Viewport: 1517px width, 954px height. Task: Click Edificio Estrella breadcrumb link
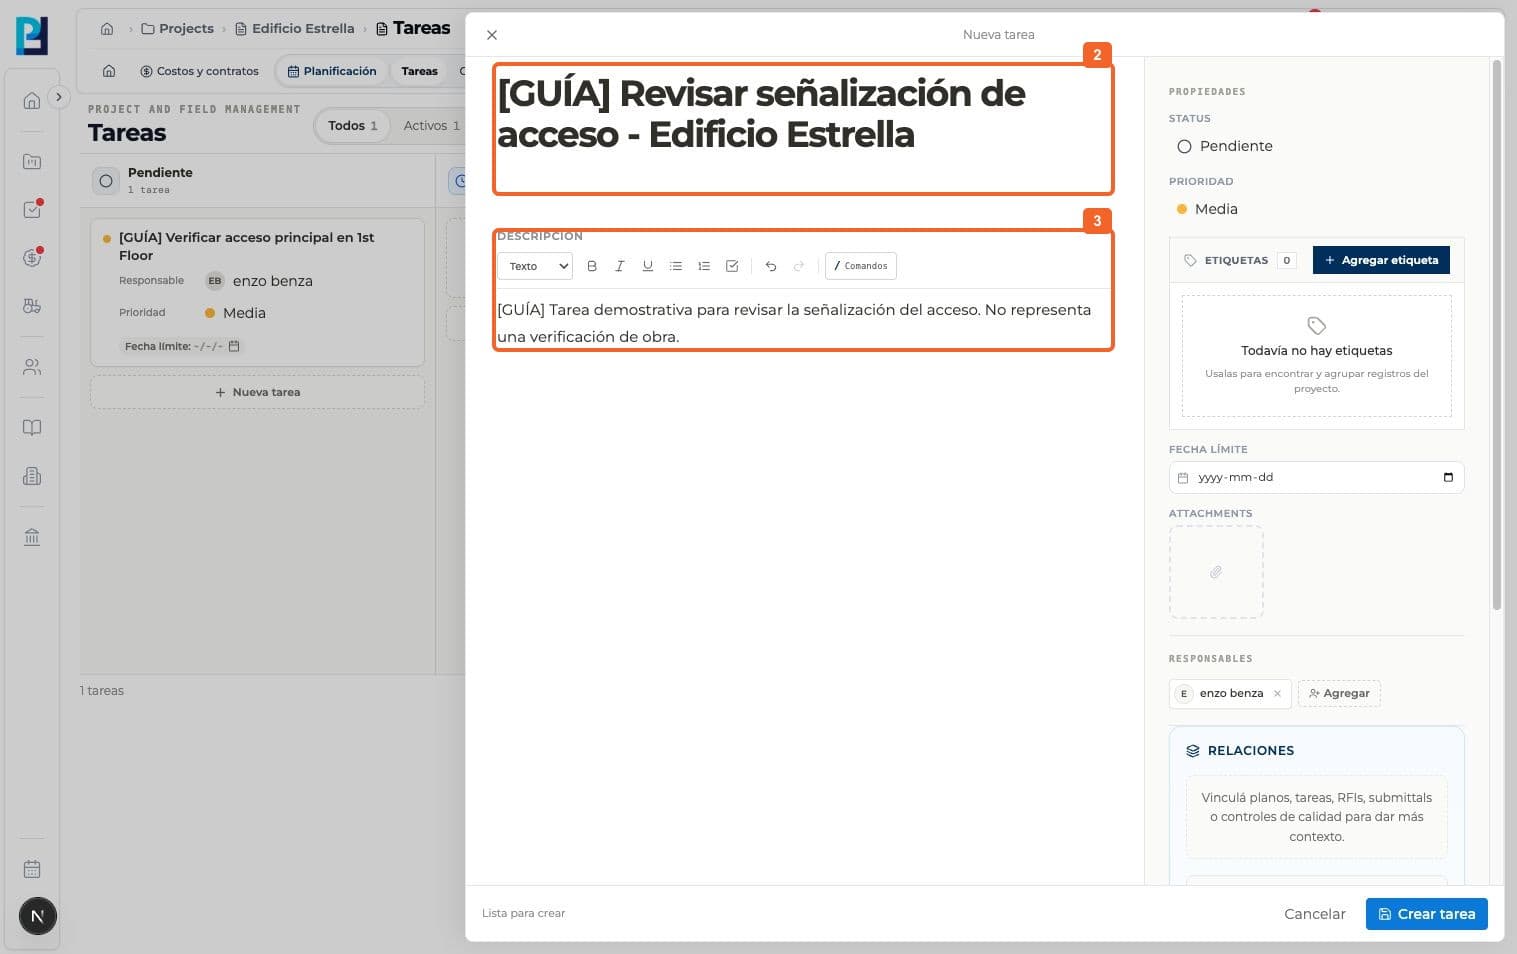[295, 29]
